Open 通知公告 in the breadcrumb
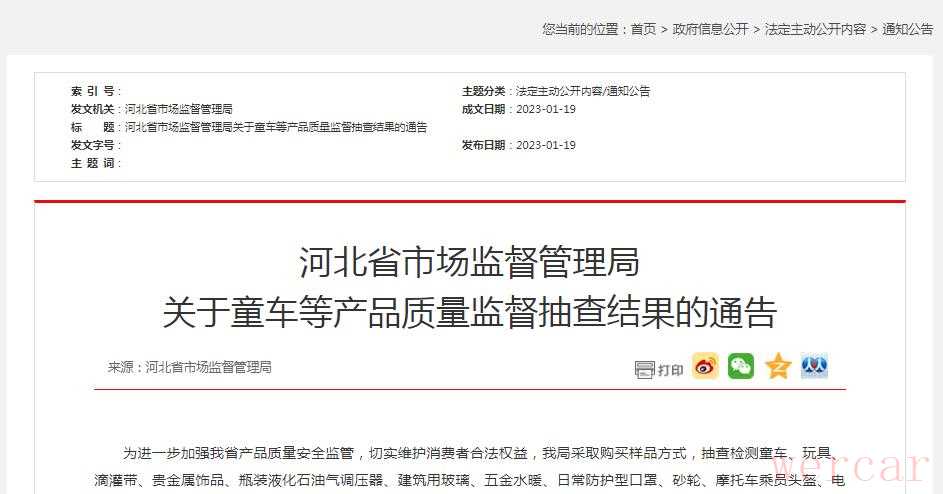Viewport: 943px width, 494px height. point(908,29)
